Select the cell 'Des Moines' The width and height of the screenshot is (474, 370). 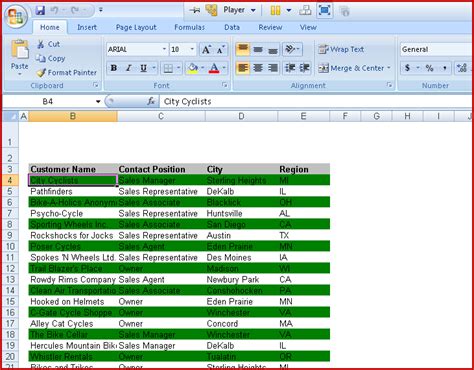point(241,257)
